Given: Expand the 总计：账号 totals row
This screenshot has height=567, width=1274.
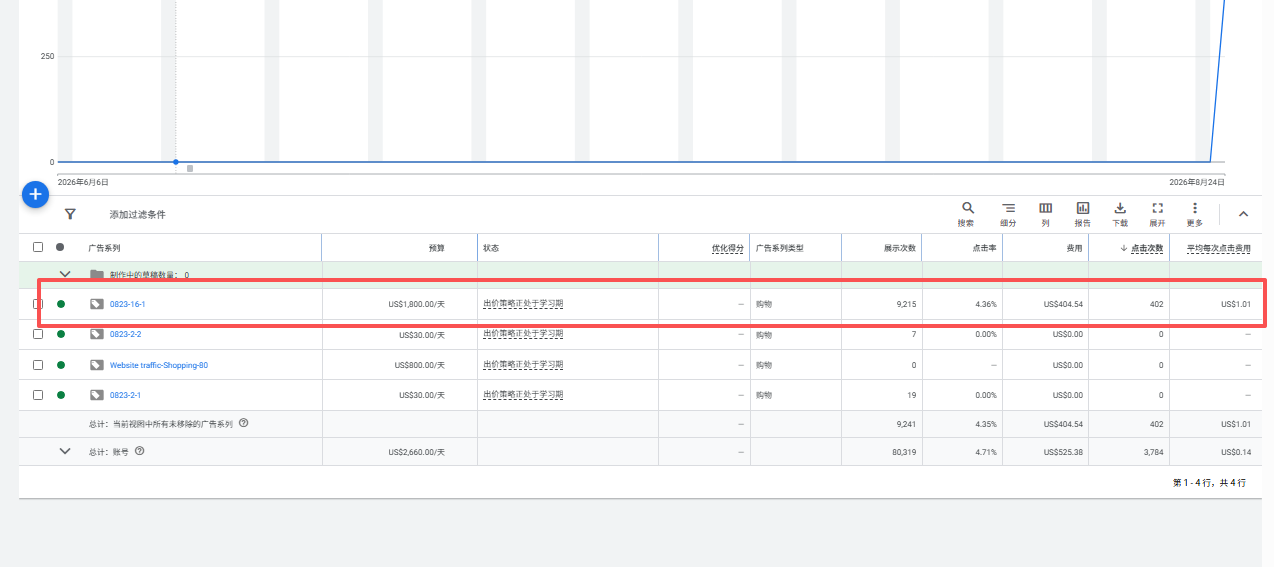Looking at the screenshot, I should (66, 451).
